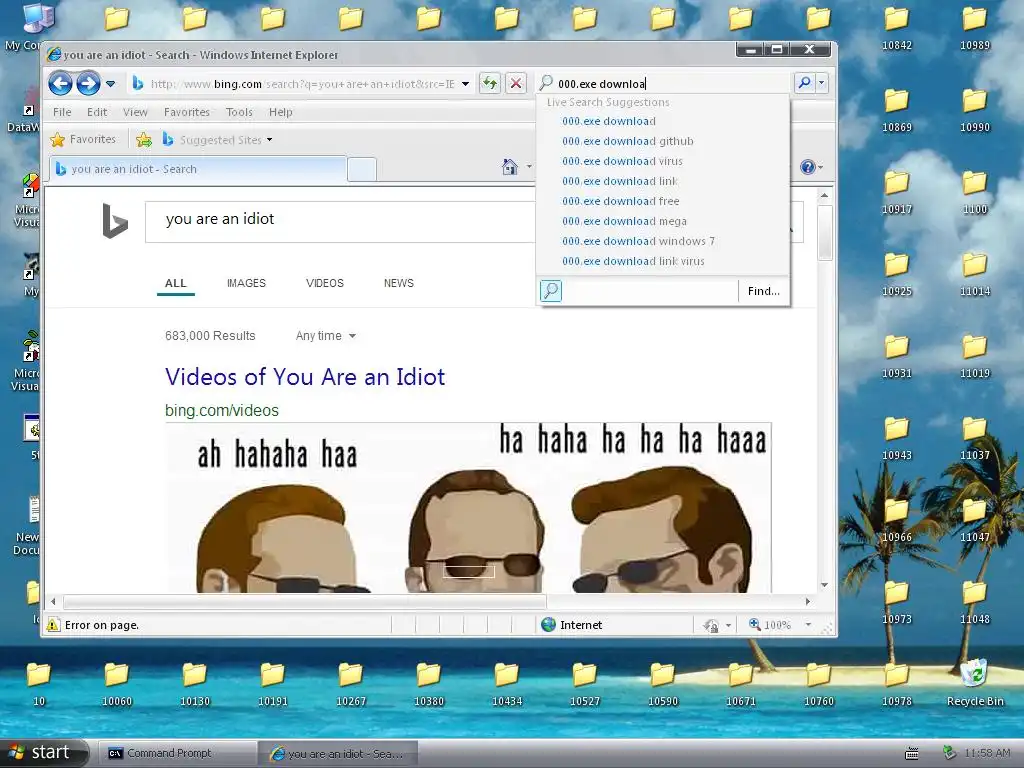
Task: Click the Windows start button
Action: (x=44, y=752)
